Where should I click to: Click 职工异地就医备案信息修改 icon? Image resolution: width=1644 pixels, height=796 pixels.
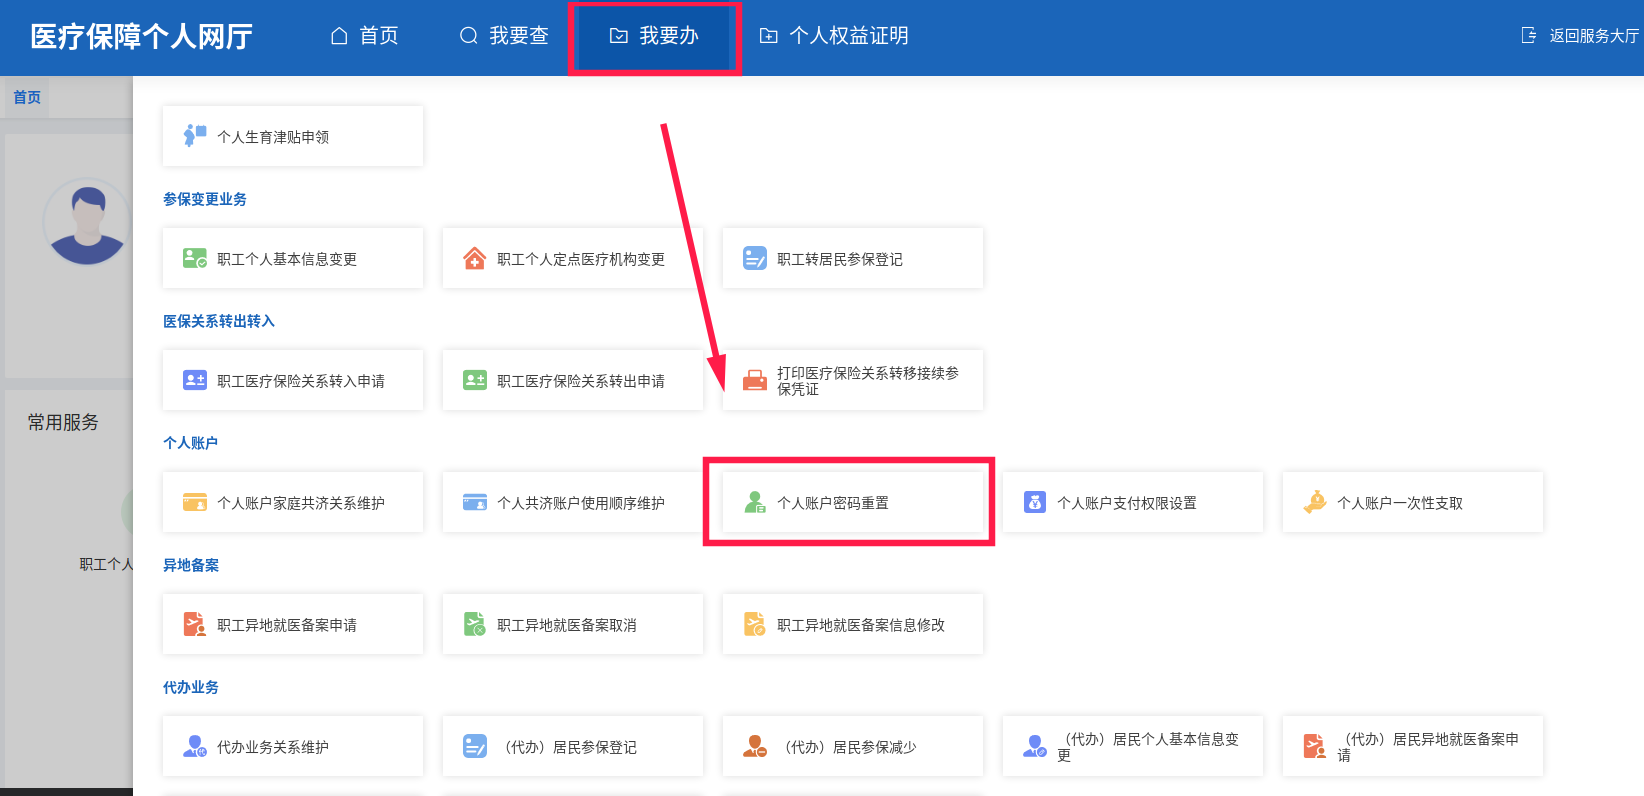pos(755,624)
